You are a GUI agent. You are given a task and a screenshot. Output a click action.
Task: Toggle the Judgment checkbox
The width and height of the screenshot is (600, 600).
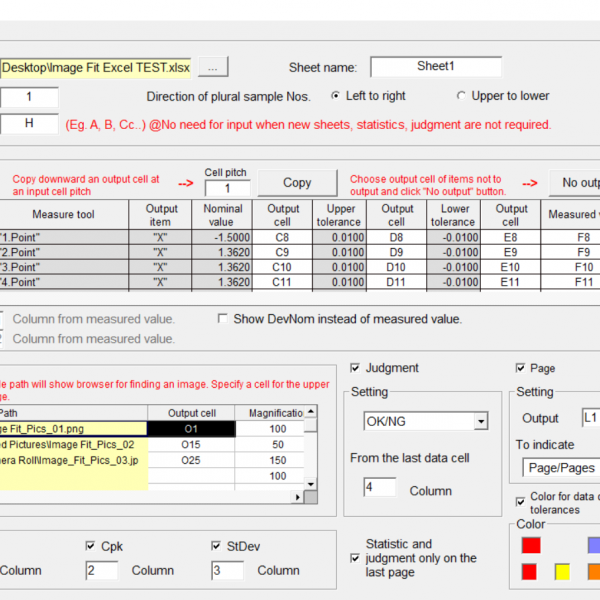click(x=356, y=368)
